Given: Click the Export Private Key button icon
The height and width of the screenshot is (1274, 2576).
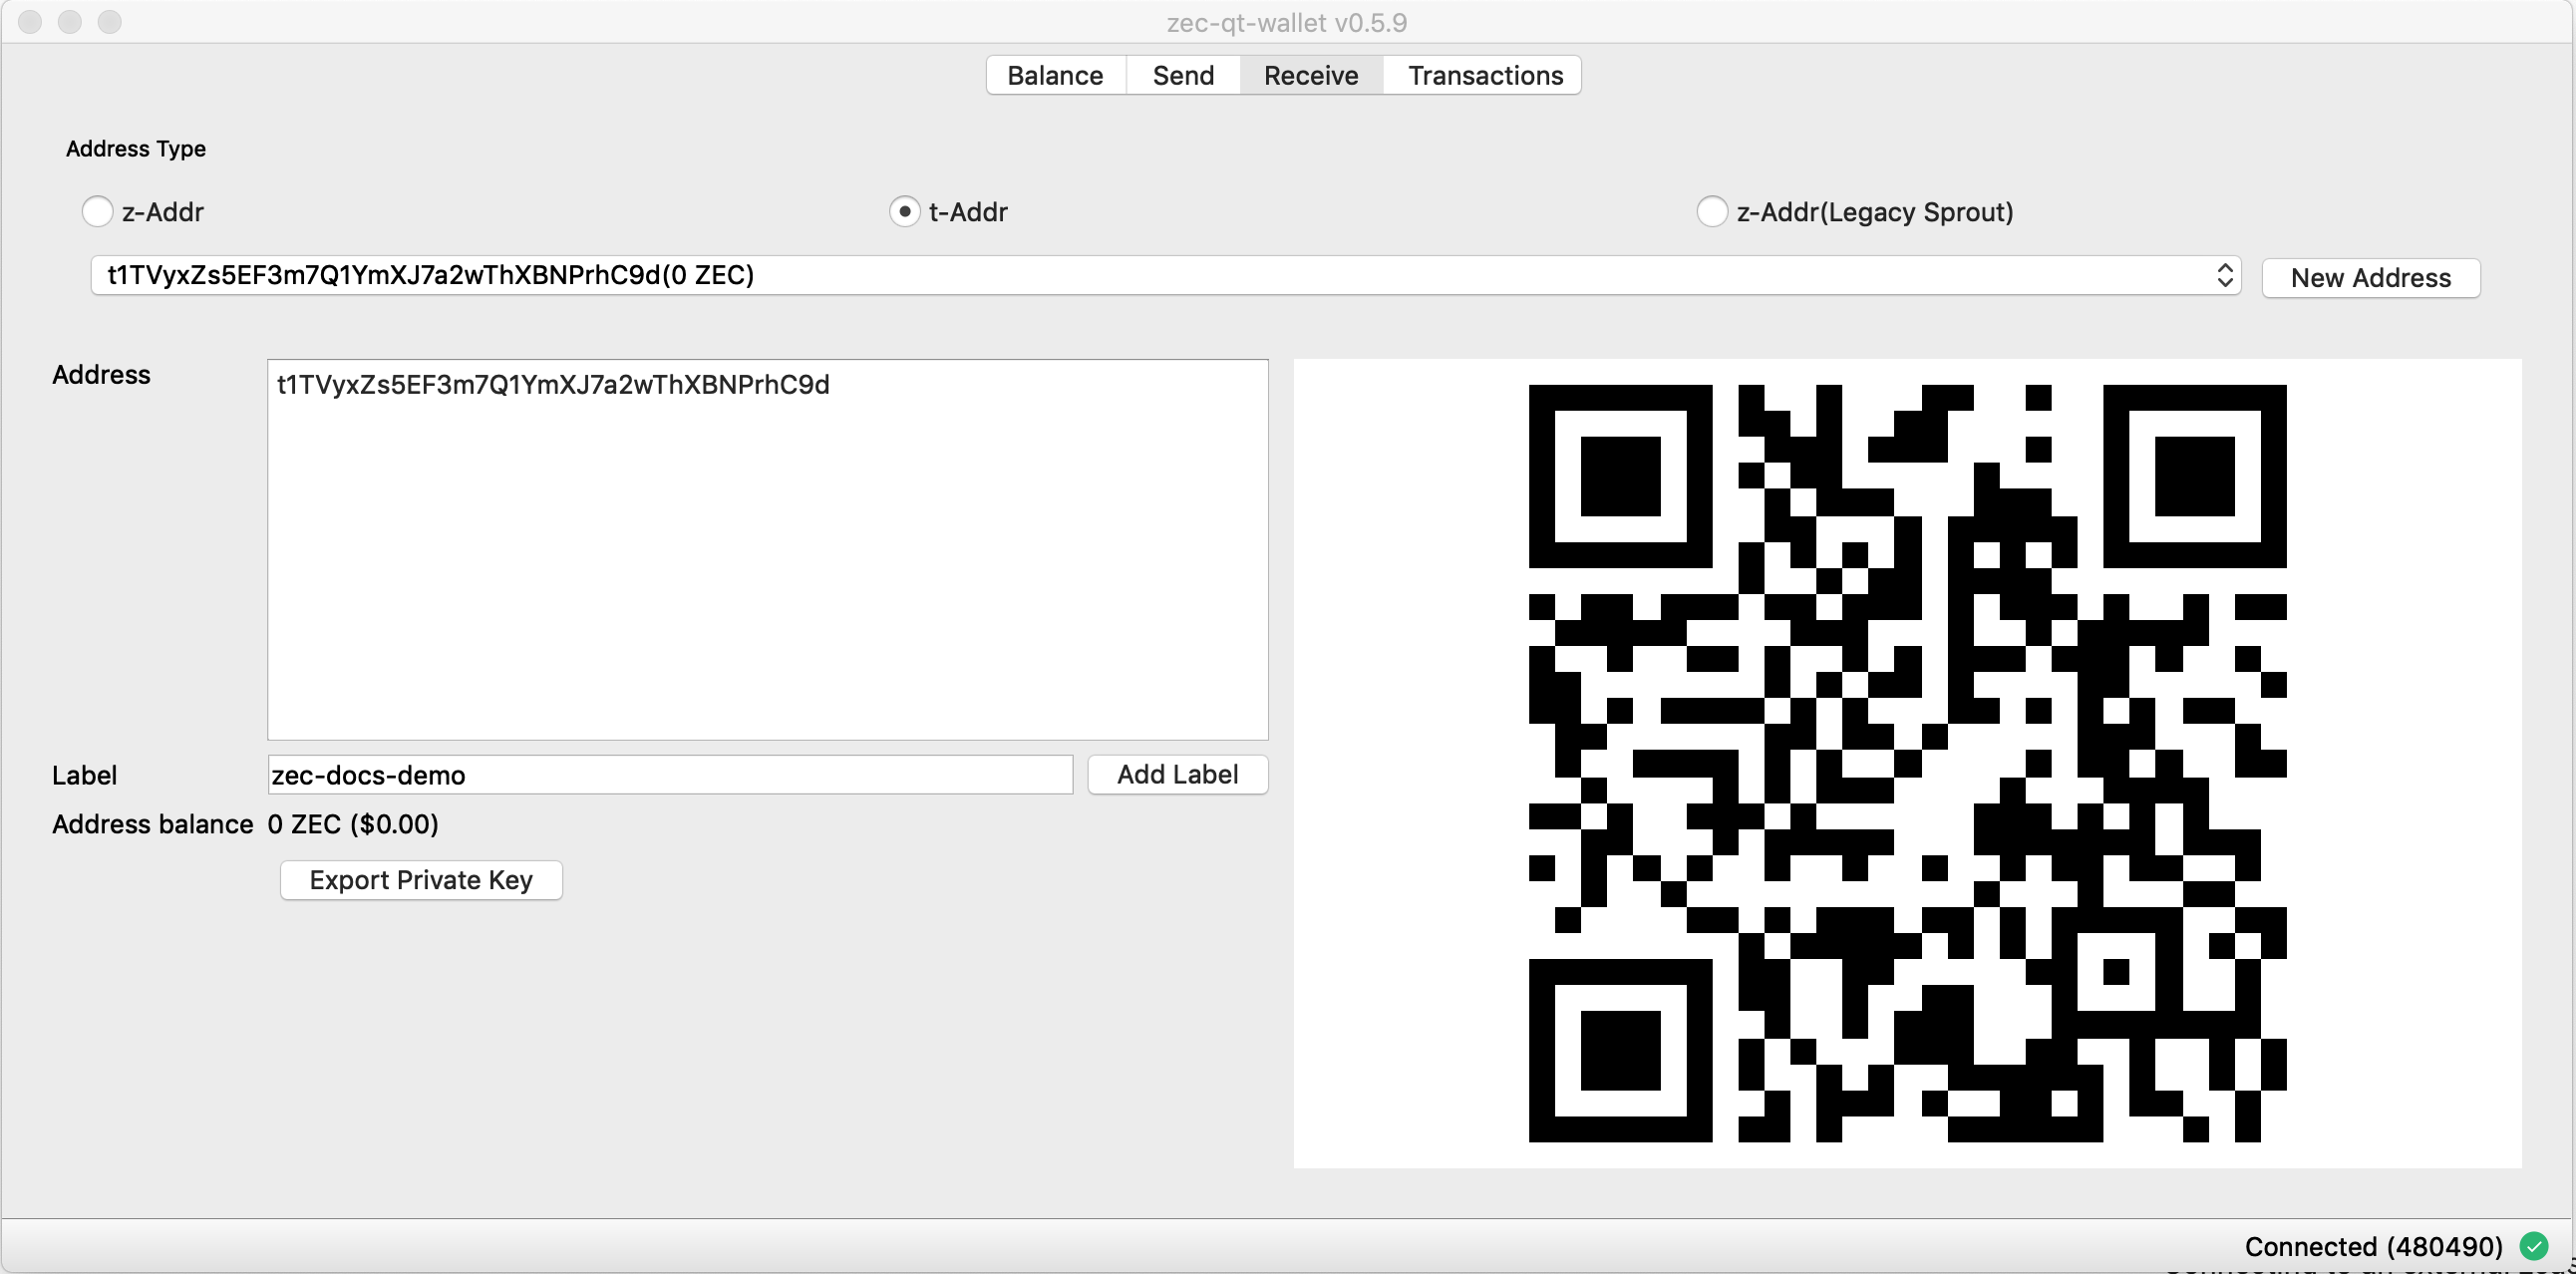Looking at the screenshot, I should (421, 878).
